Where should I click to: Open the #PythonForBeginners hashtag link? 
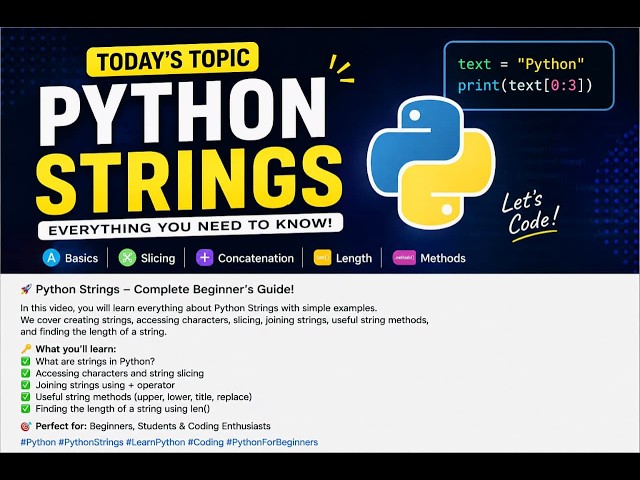click(272, 442)
